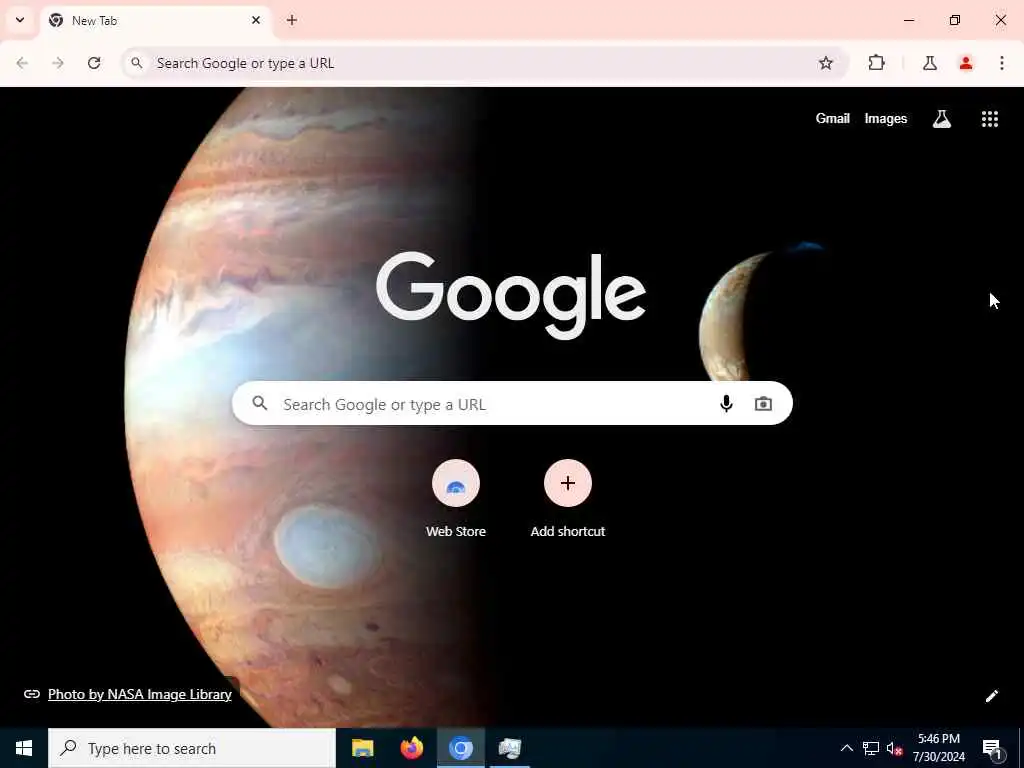This screenshot has width=1024, height=768.
Task: Go forward with the forward arrow
Action: tap(58, 63)
